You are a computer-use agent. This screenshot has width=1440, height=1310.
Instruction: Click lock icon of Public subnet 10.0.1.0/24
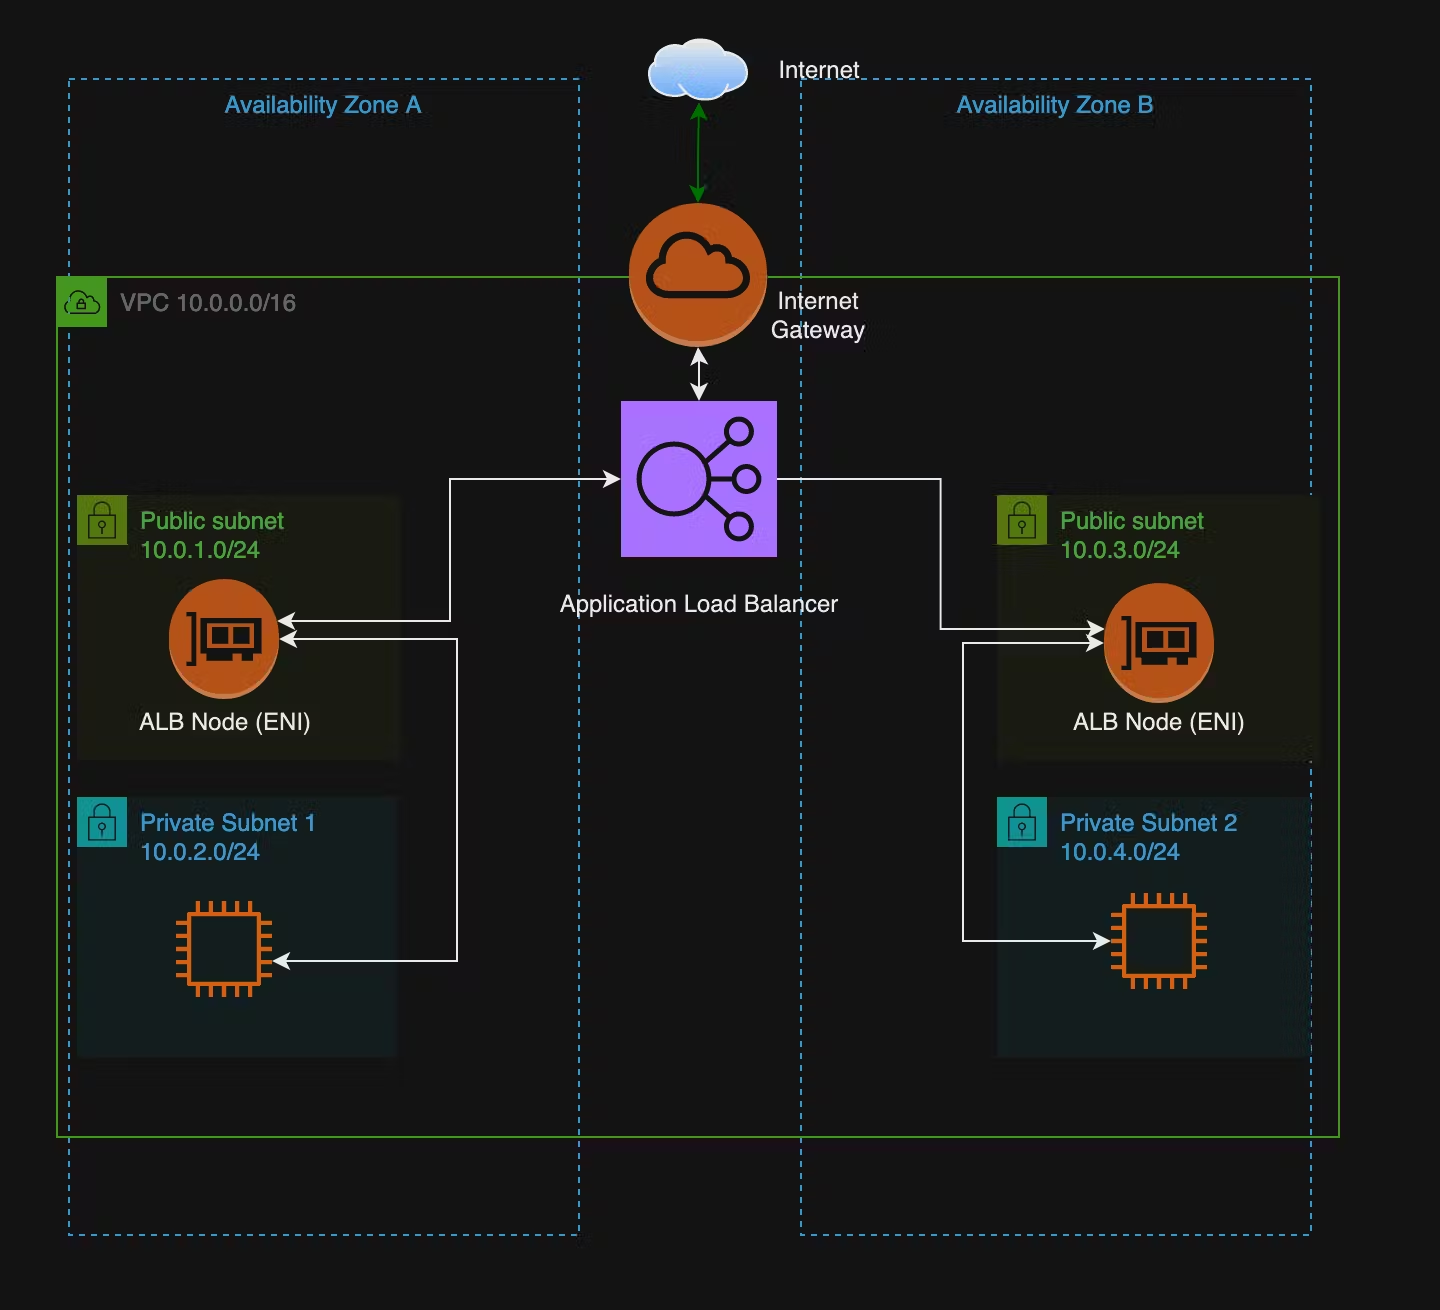pyautogui.click(x=102, y=520)
